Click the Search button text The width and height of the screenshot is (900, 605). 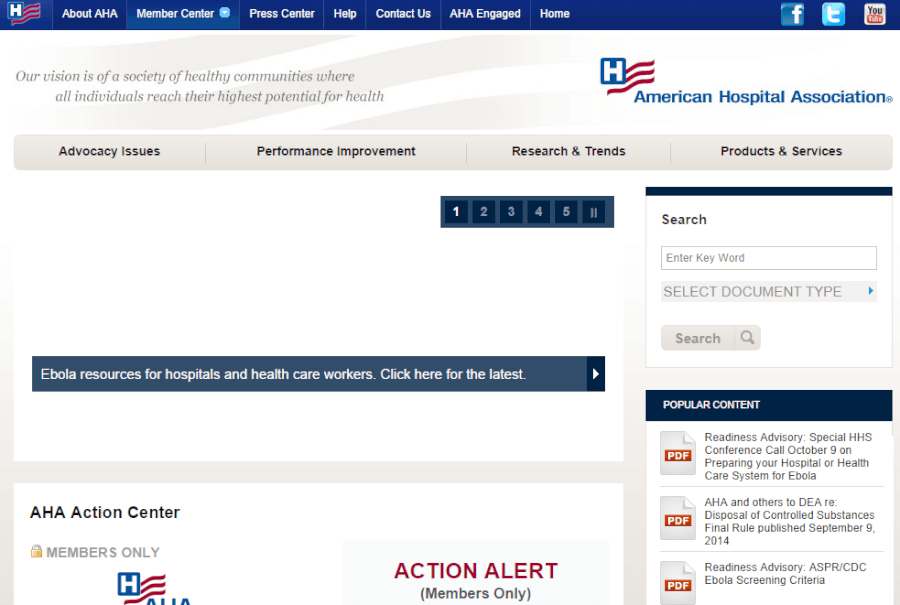697,338
